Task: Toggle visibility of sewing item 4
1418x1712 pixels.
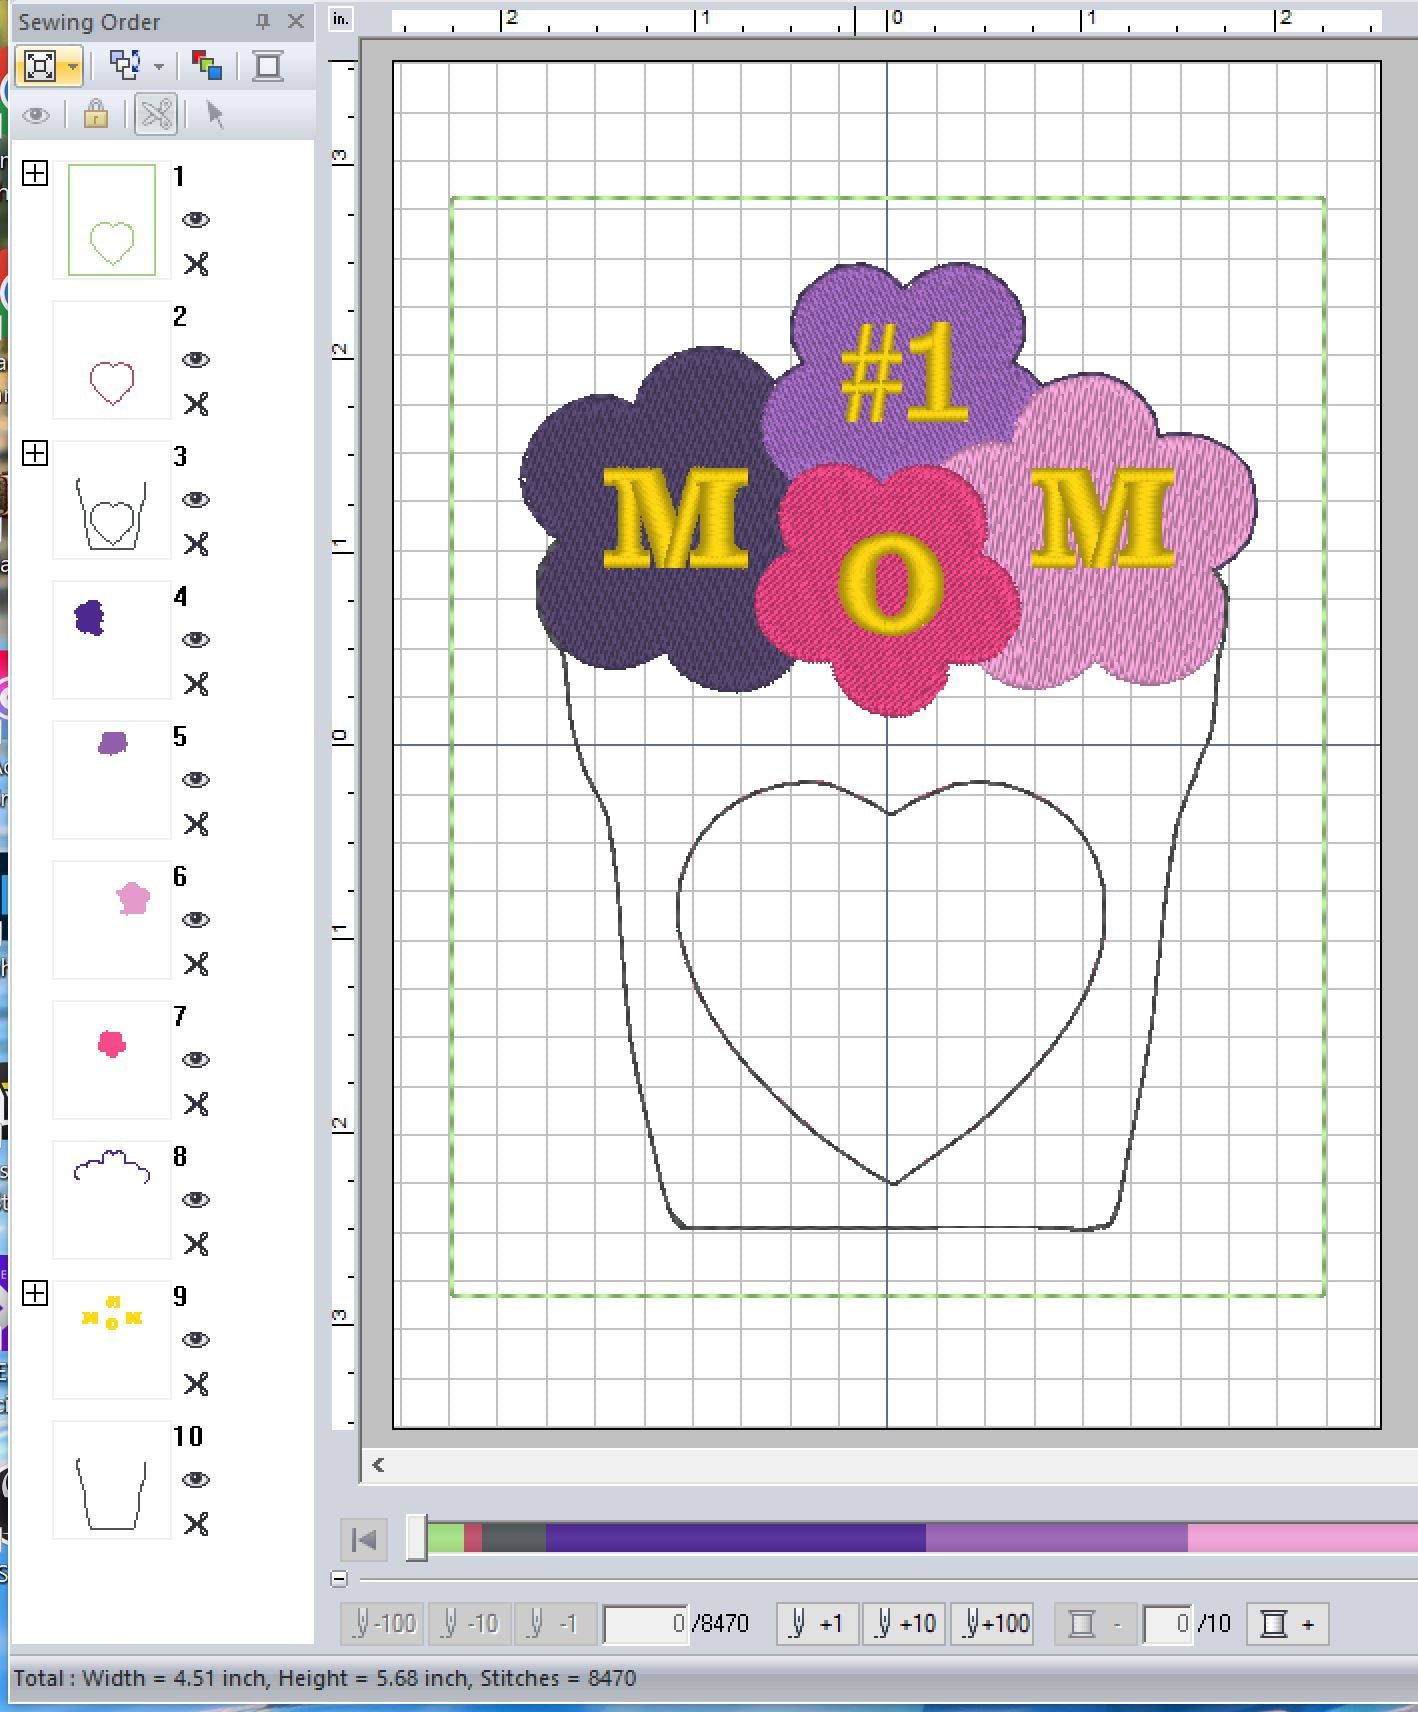Action: (x=196, y=640)
